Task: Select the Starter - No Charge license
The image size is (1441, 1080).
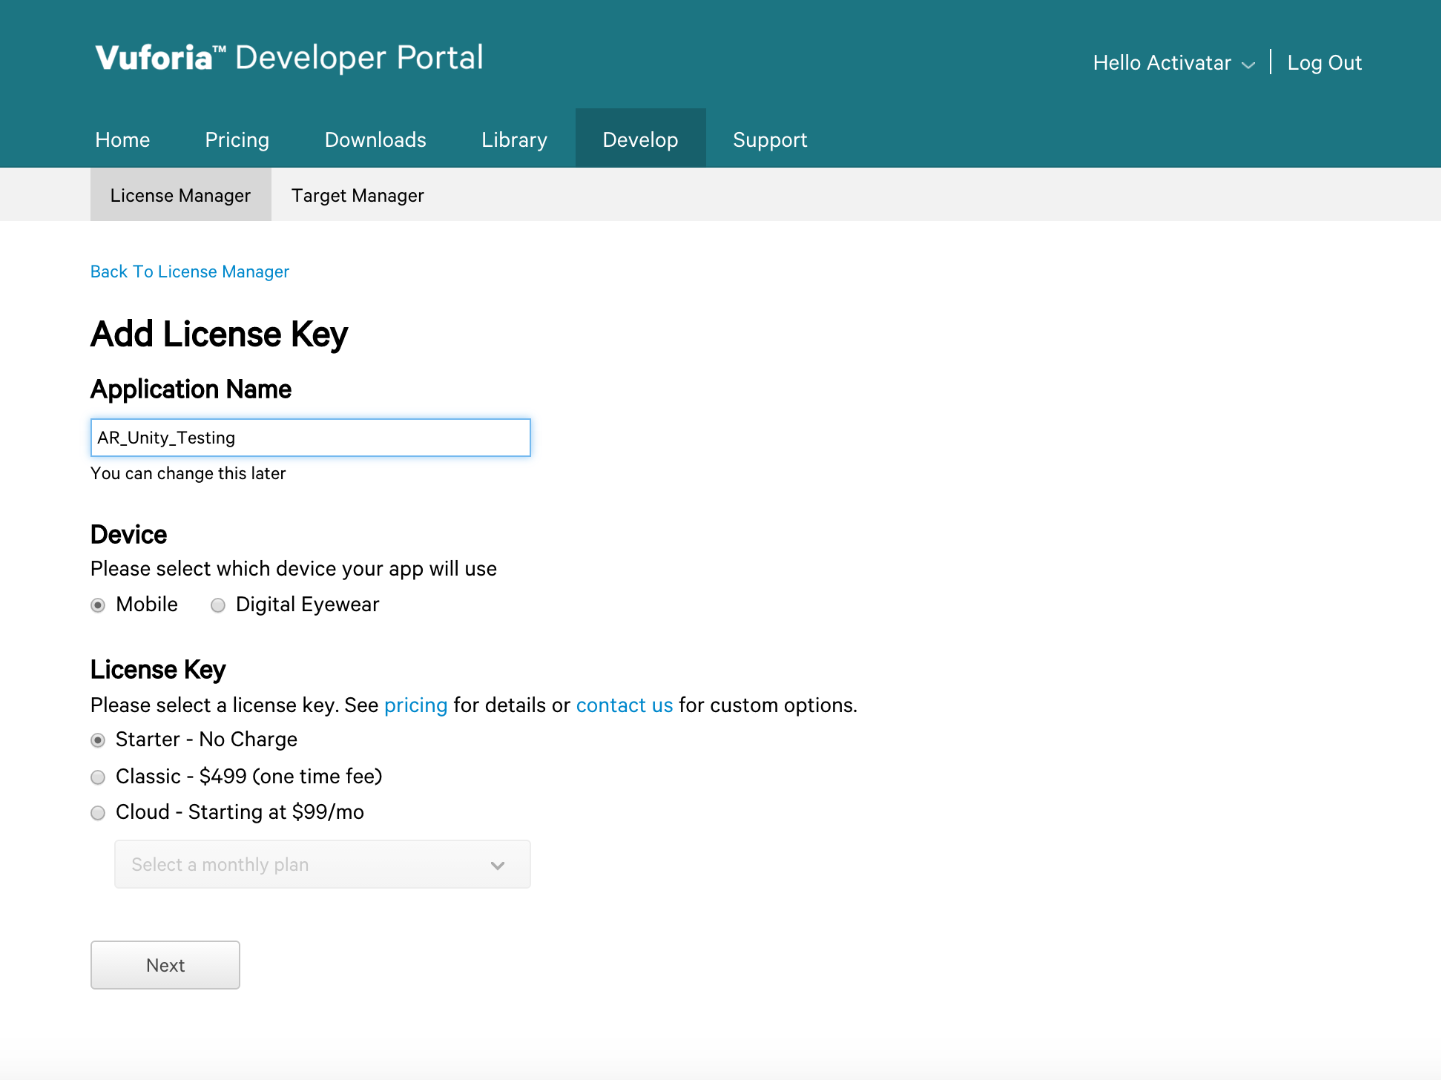Action: coord(98,740)
